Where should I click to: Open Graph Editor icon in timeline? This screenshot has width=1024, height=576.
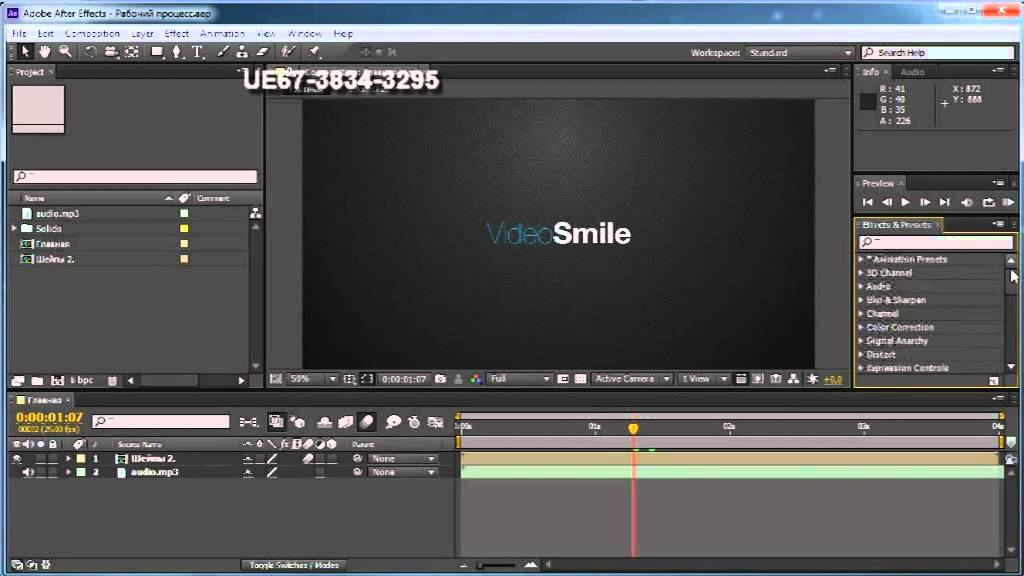[436, 422]
